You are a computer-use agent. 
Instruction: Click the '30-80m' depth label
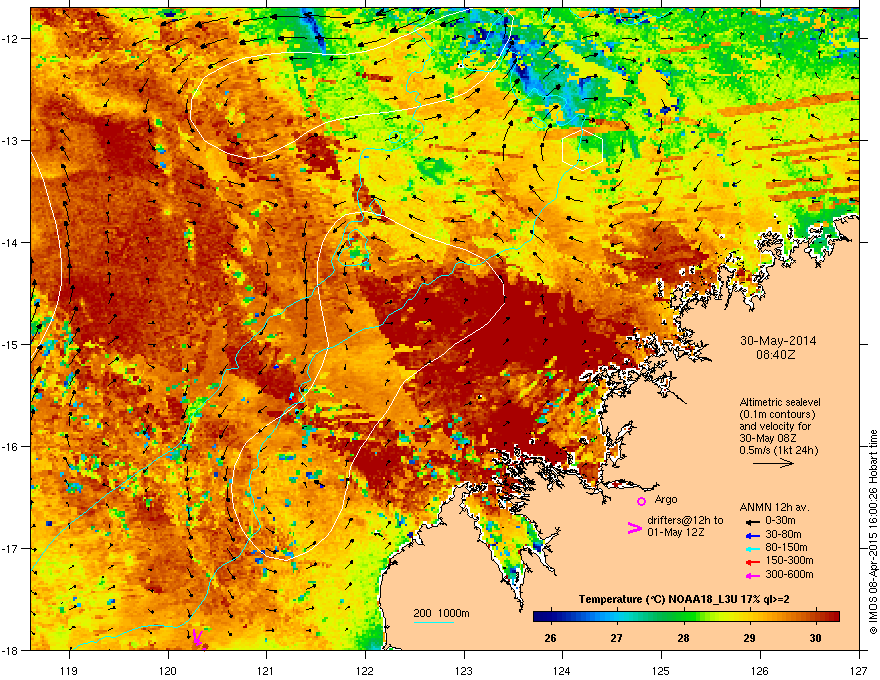(783, 534)
